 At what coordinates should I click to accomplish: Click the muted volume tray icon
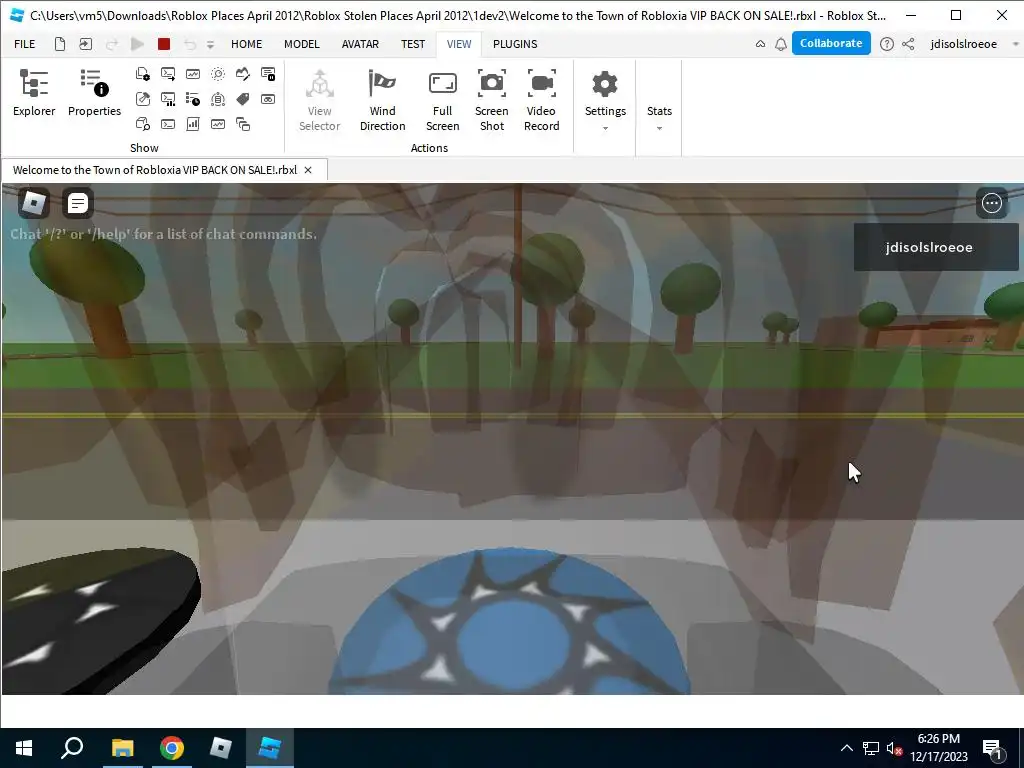tap(894, 748)
